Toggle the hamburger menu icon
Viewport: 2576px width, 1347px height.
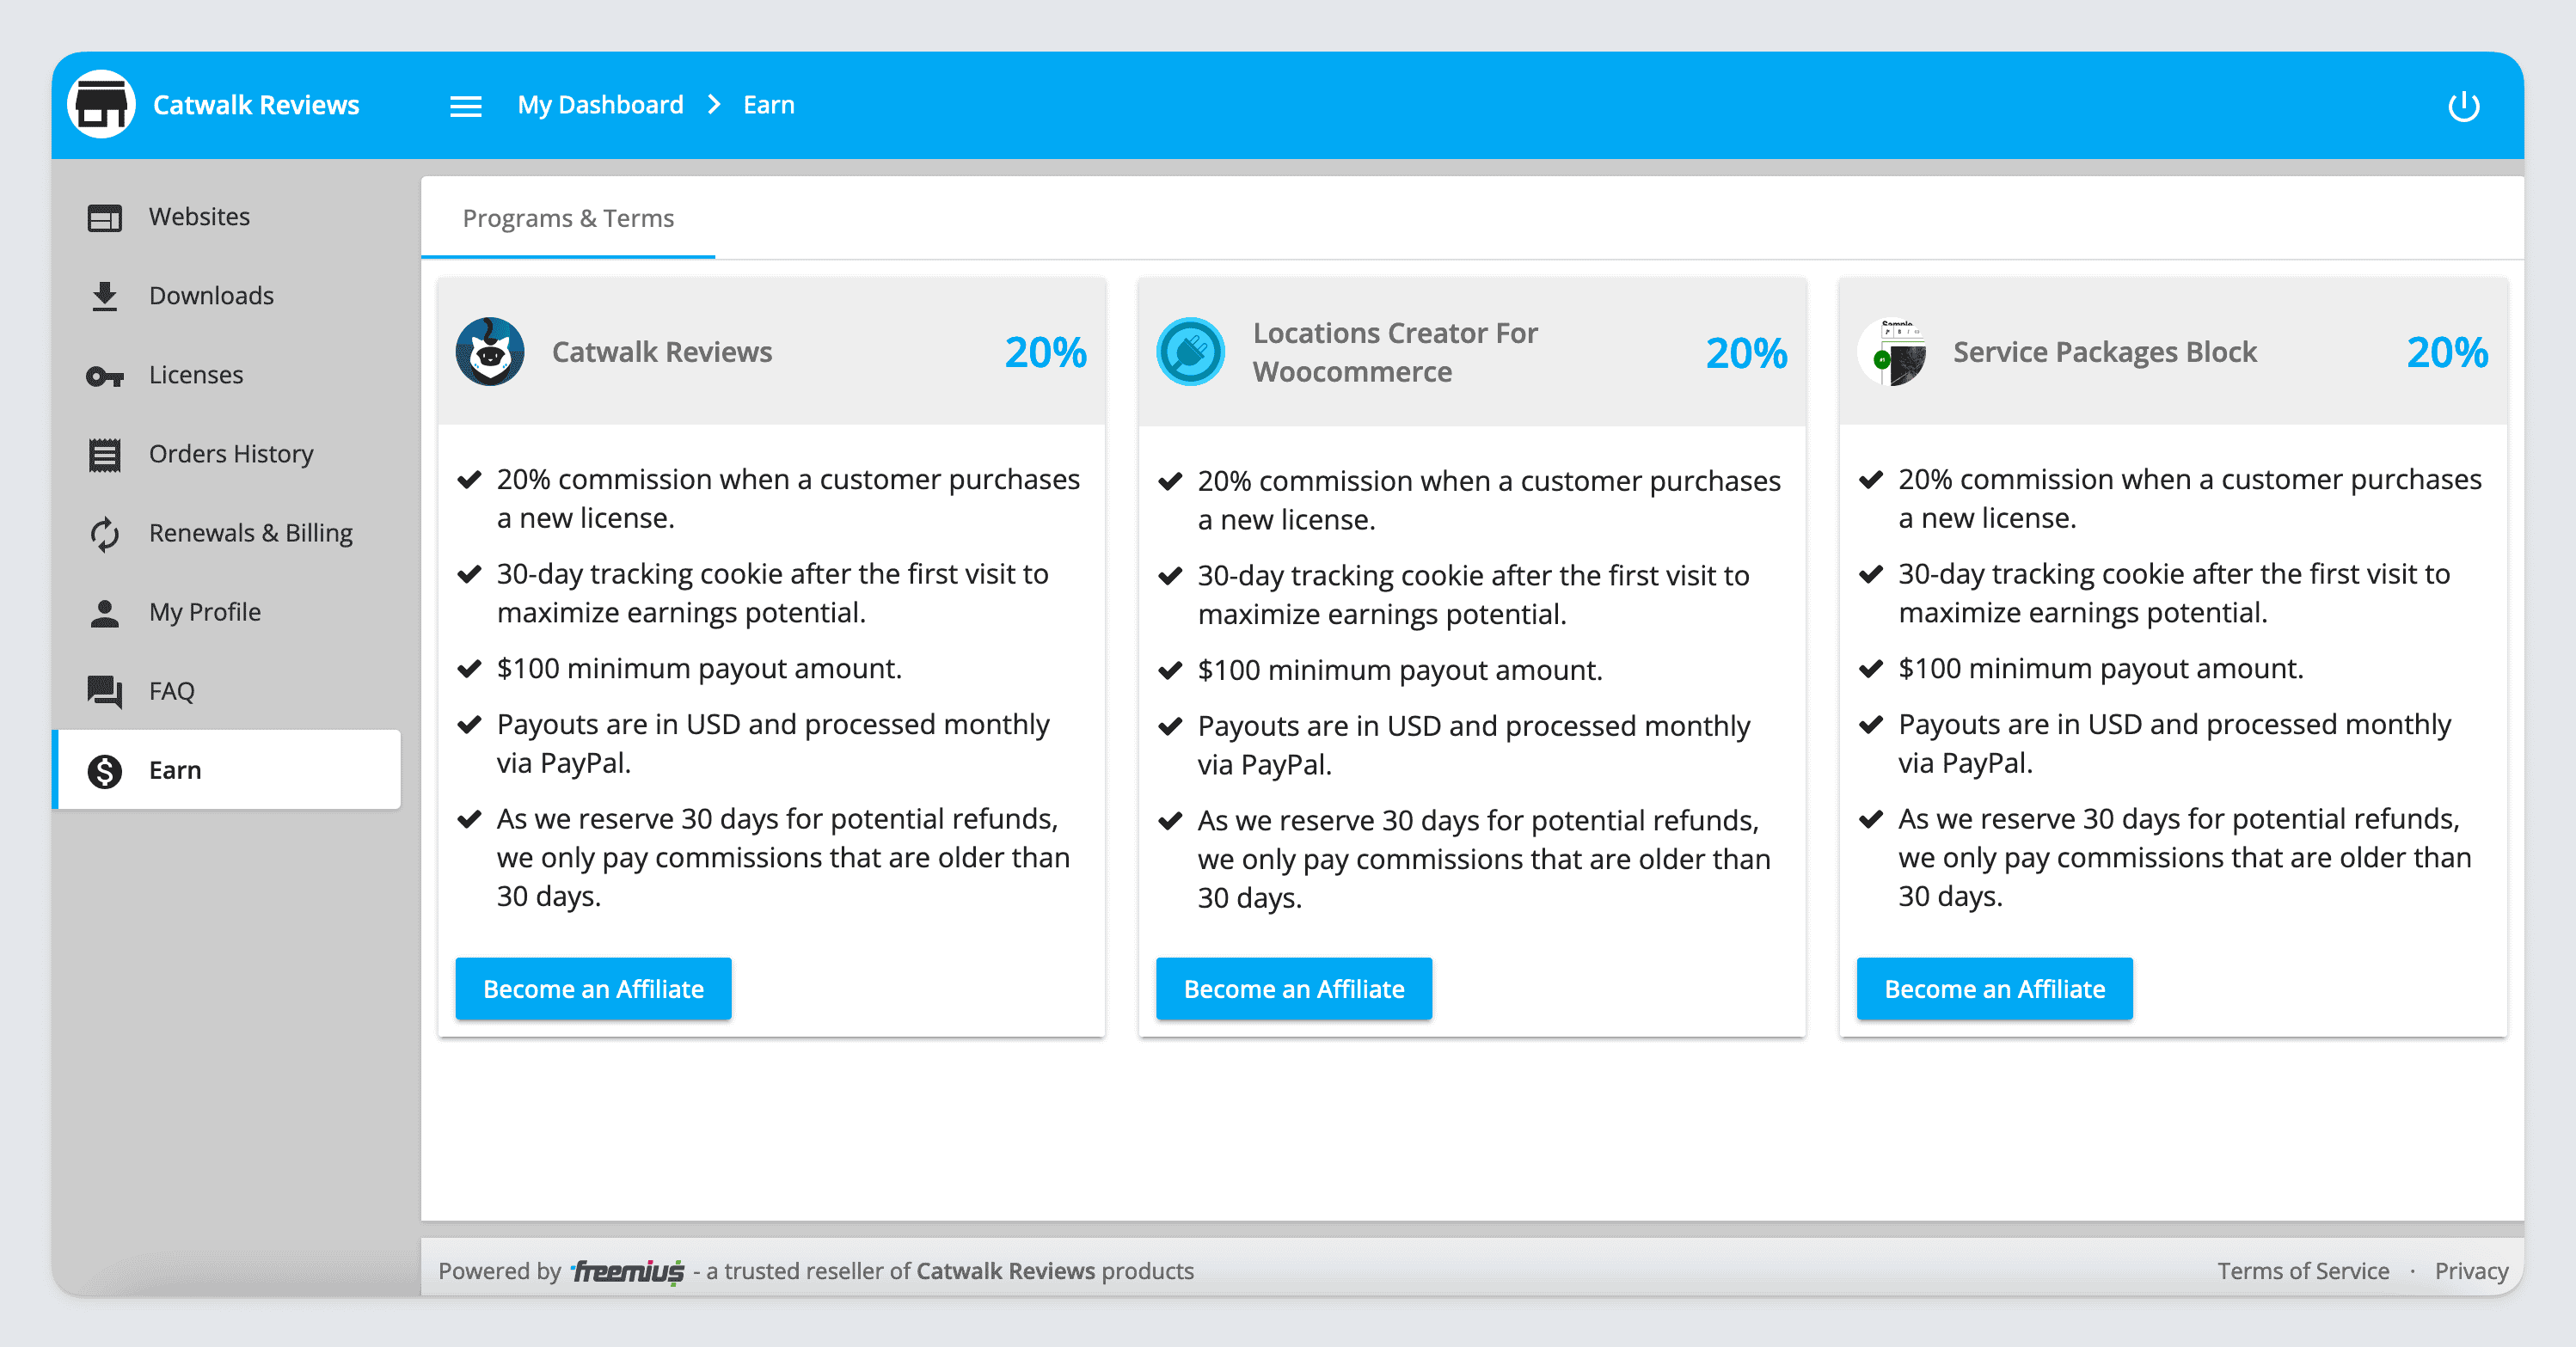pyautogui.click(x=465, y=106)
